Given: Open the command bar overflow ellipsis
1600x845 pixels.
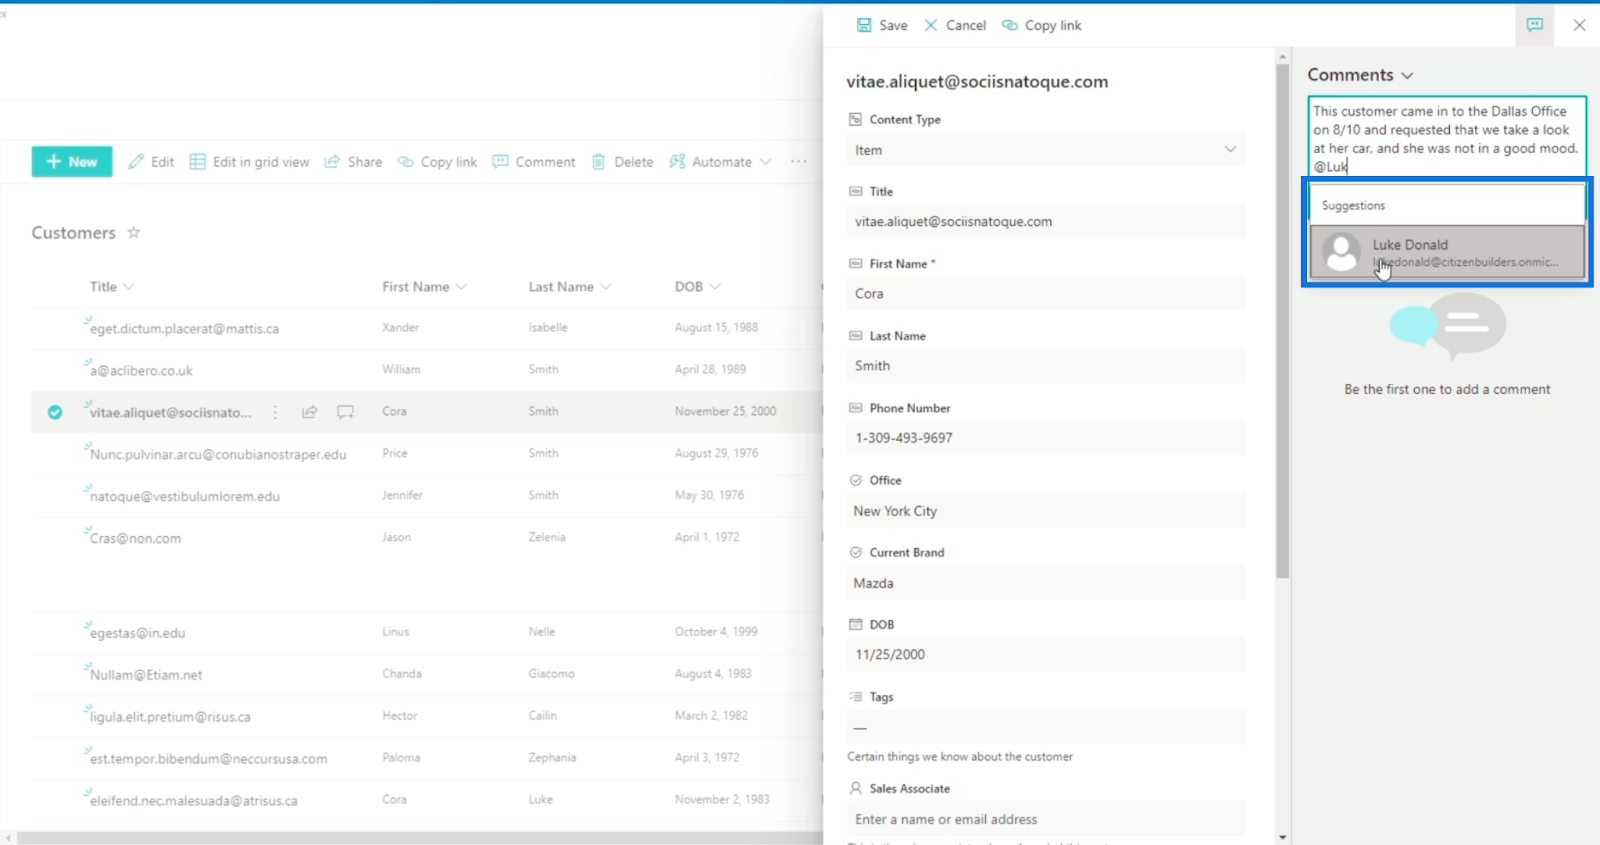Looking at the screenshot, I should [x=799, y=162].
